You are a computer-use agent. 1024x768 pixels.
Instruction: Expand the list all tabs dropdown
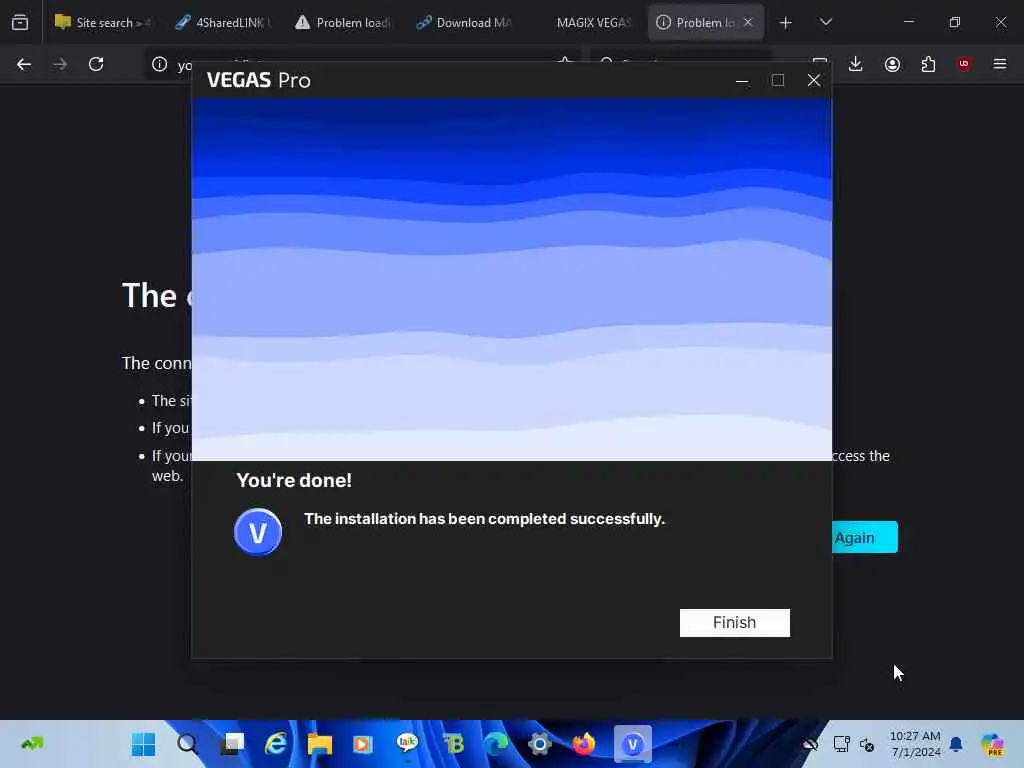coord(825,23)
